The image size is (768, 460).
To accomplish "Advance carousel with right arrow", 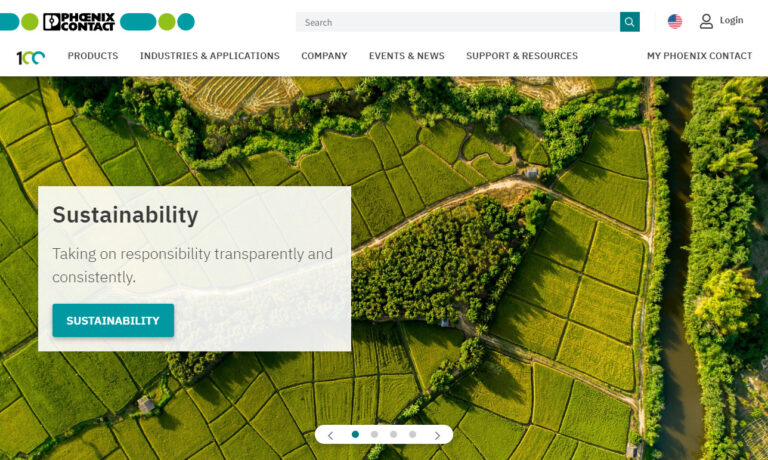I will [x=437, y=435].
